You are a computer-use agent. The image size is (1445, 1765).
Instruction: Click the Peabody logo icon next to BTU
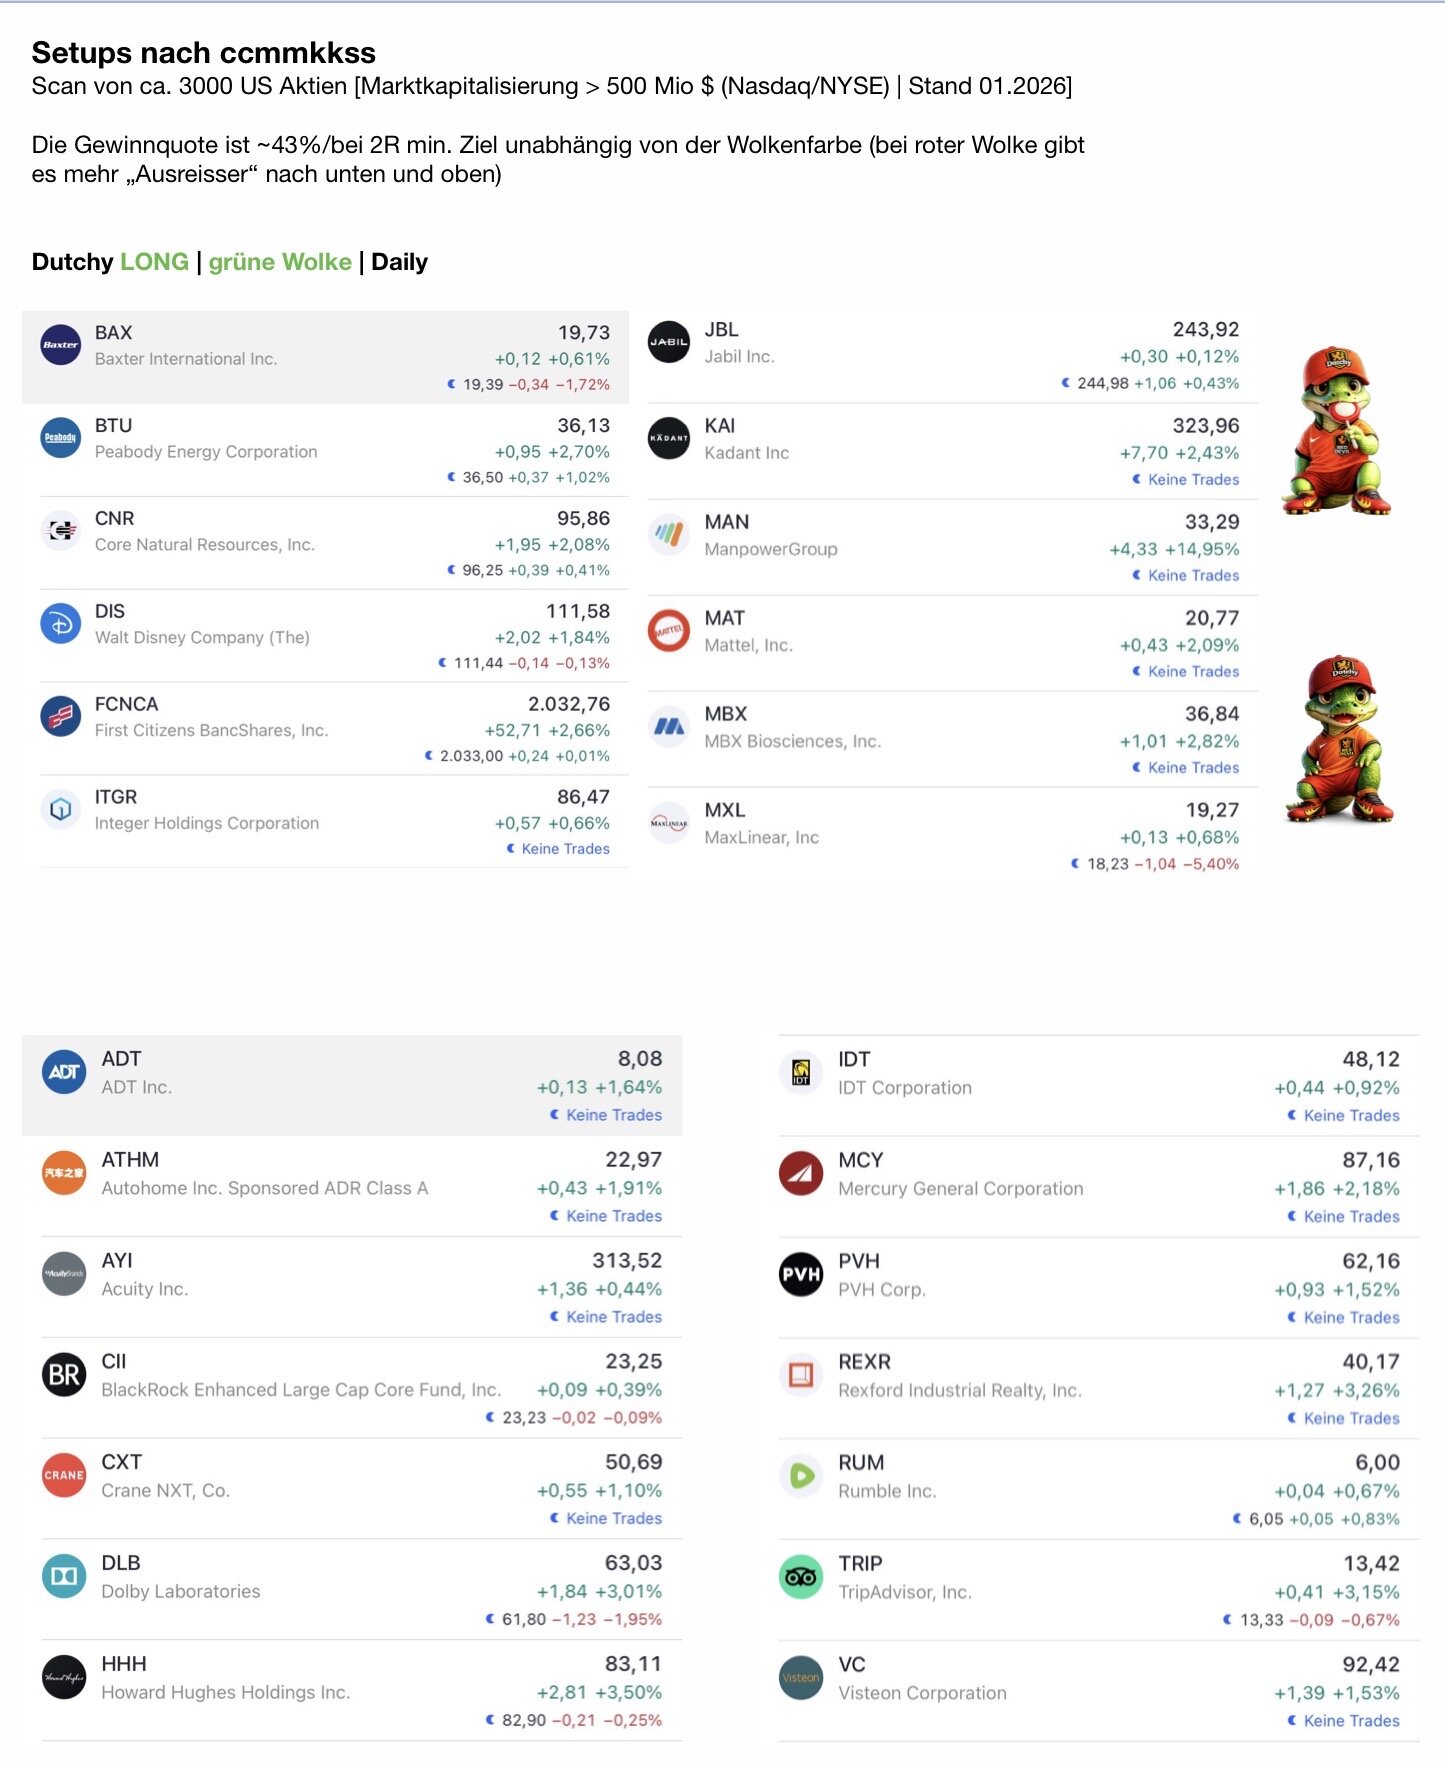click(60, 438)
